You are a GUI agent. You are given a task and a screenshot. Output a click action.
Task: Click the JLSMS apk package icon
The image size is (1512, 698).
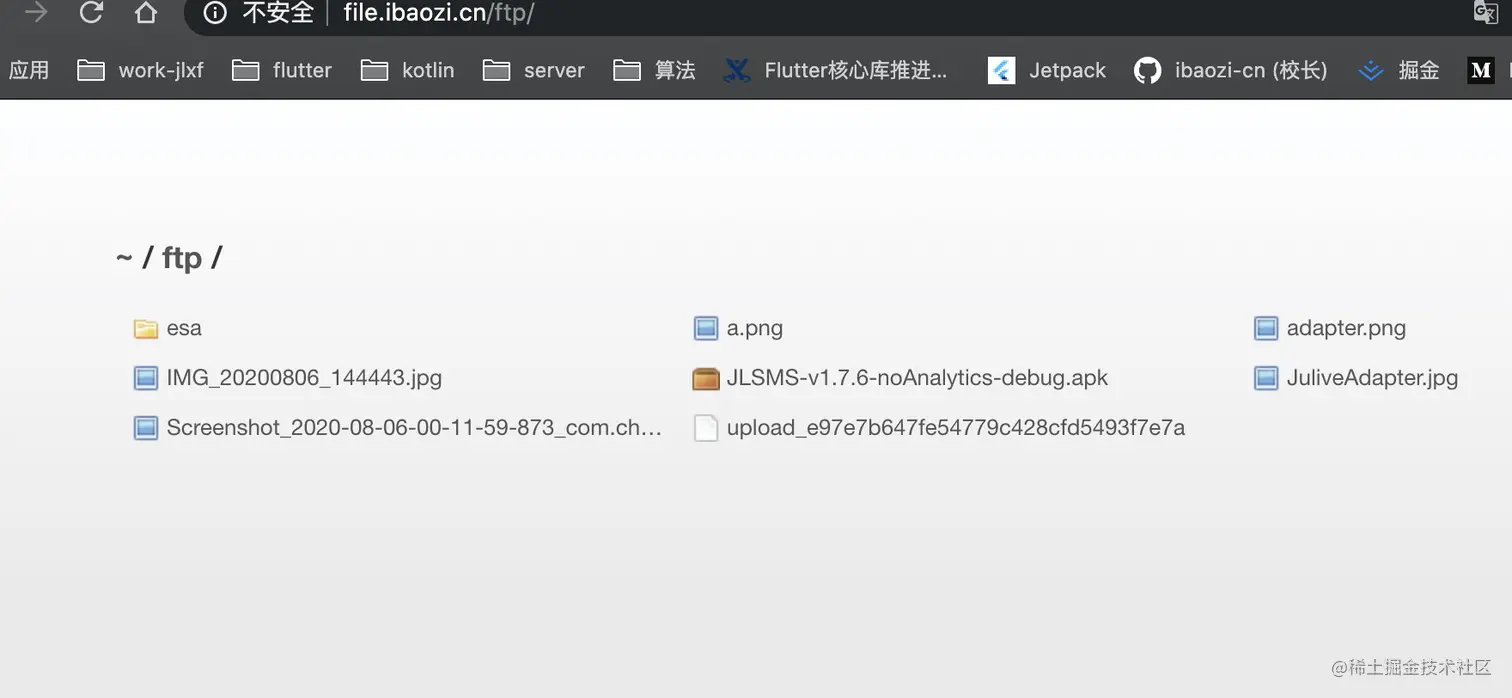click(x=706, y=379)
